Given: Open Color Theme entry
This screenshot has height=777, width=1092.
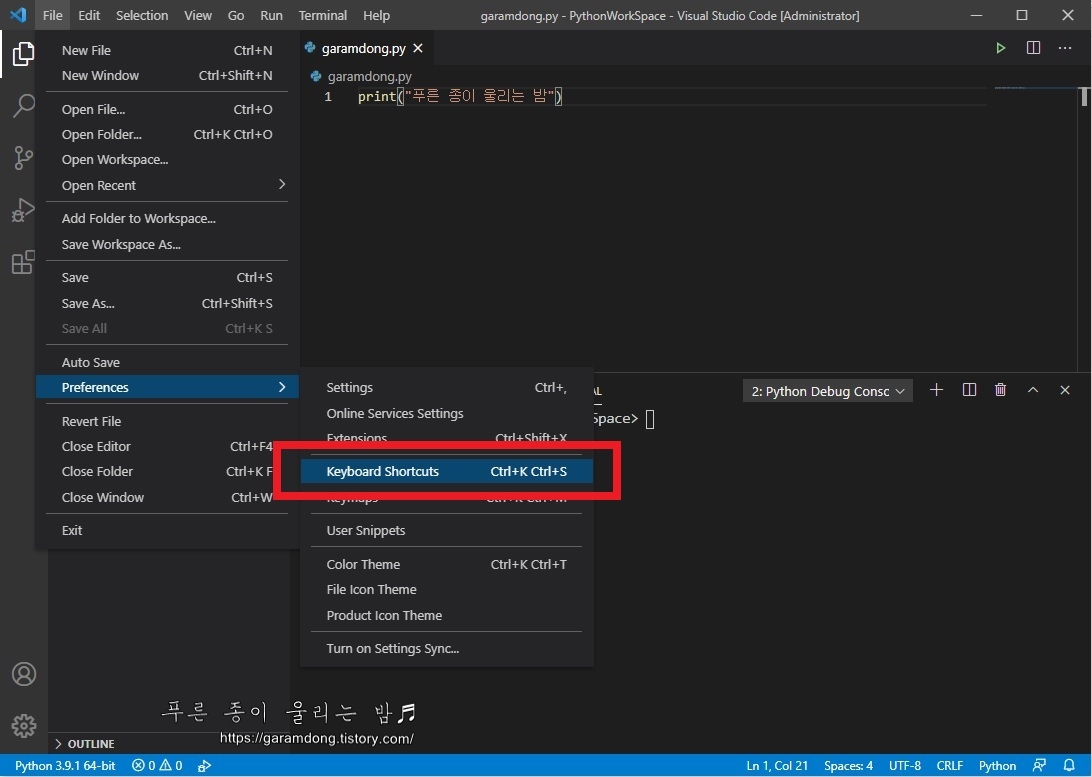Looking at the screenshot, I should click(446, 564).
